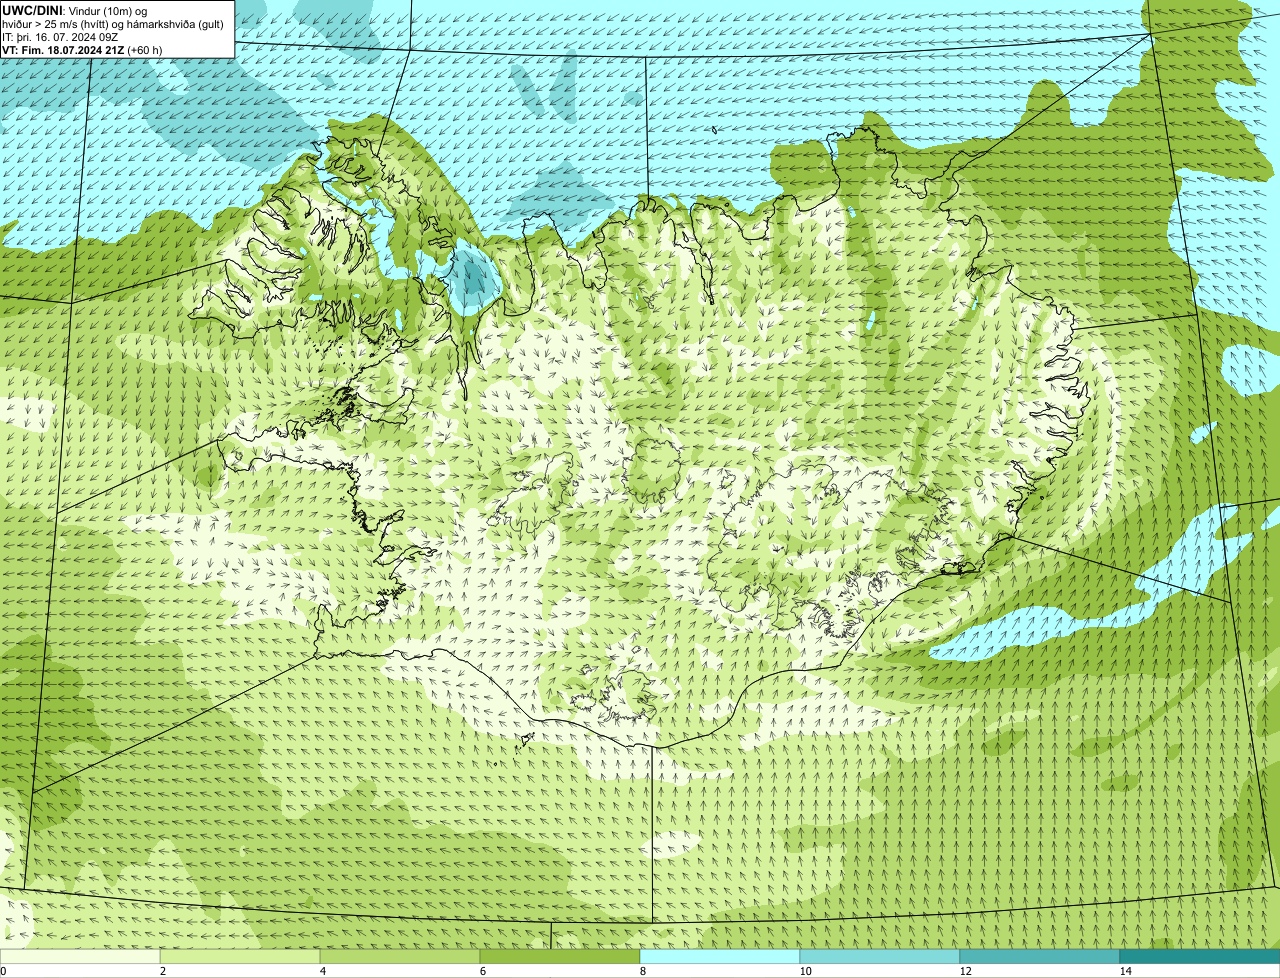Pick the 12–14 m/s teal color segment
Viewport: 1280px width, 978px height.
pos(1040,956)
